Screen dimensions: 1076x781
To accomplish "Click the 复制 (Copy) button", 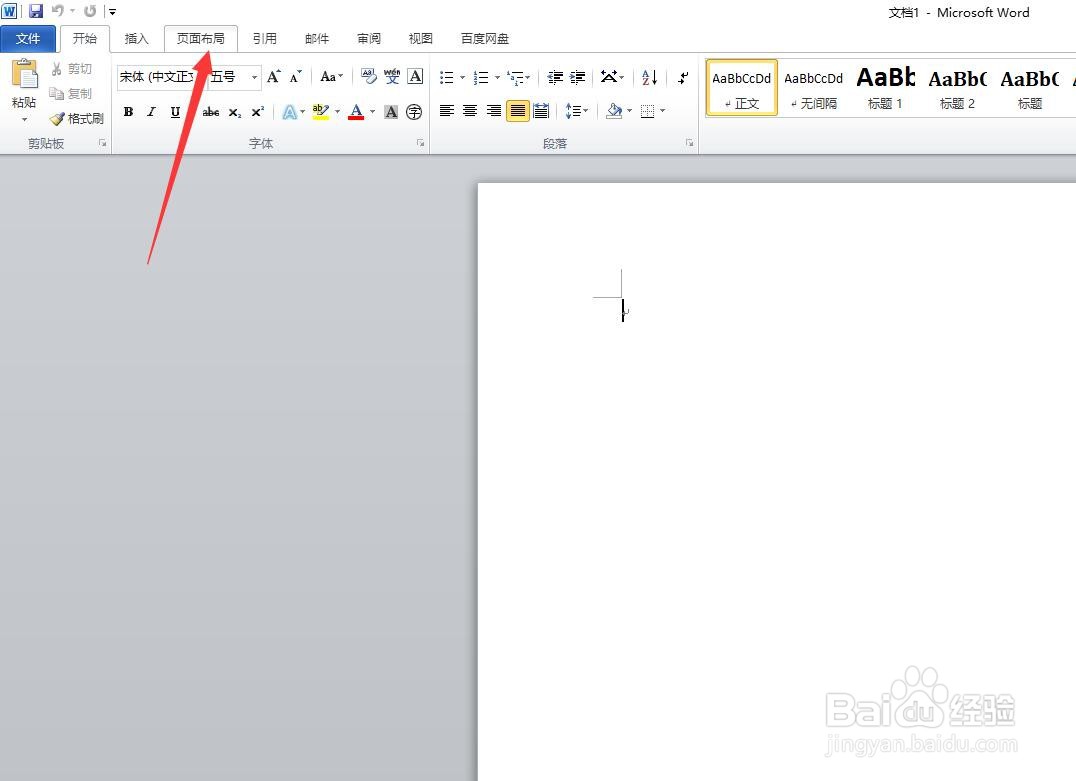I will (71, 93).
